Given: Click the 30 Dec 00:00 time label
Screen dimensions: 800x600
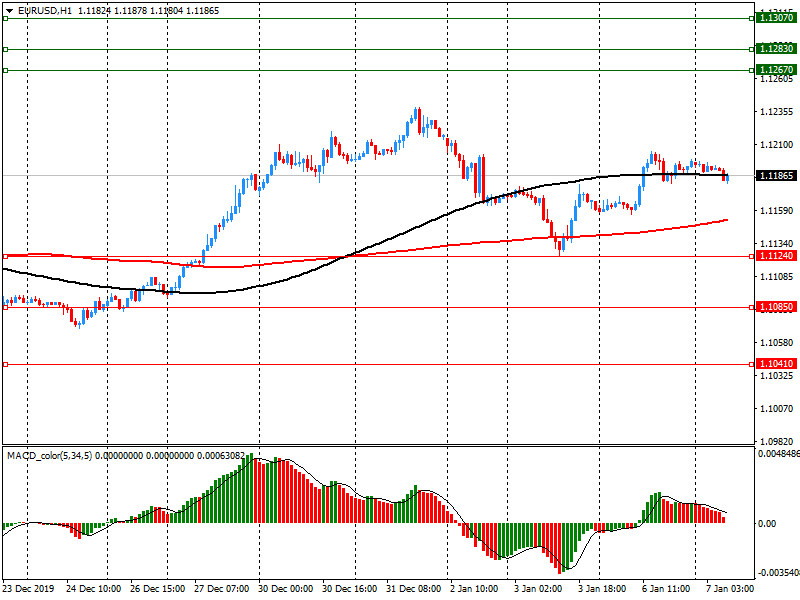Looking at the screenshot, I should [286, 588].
